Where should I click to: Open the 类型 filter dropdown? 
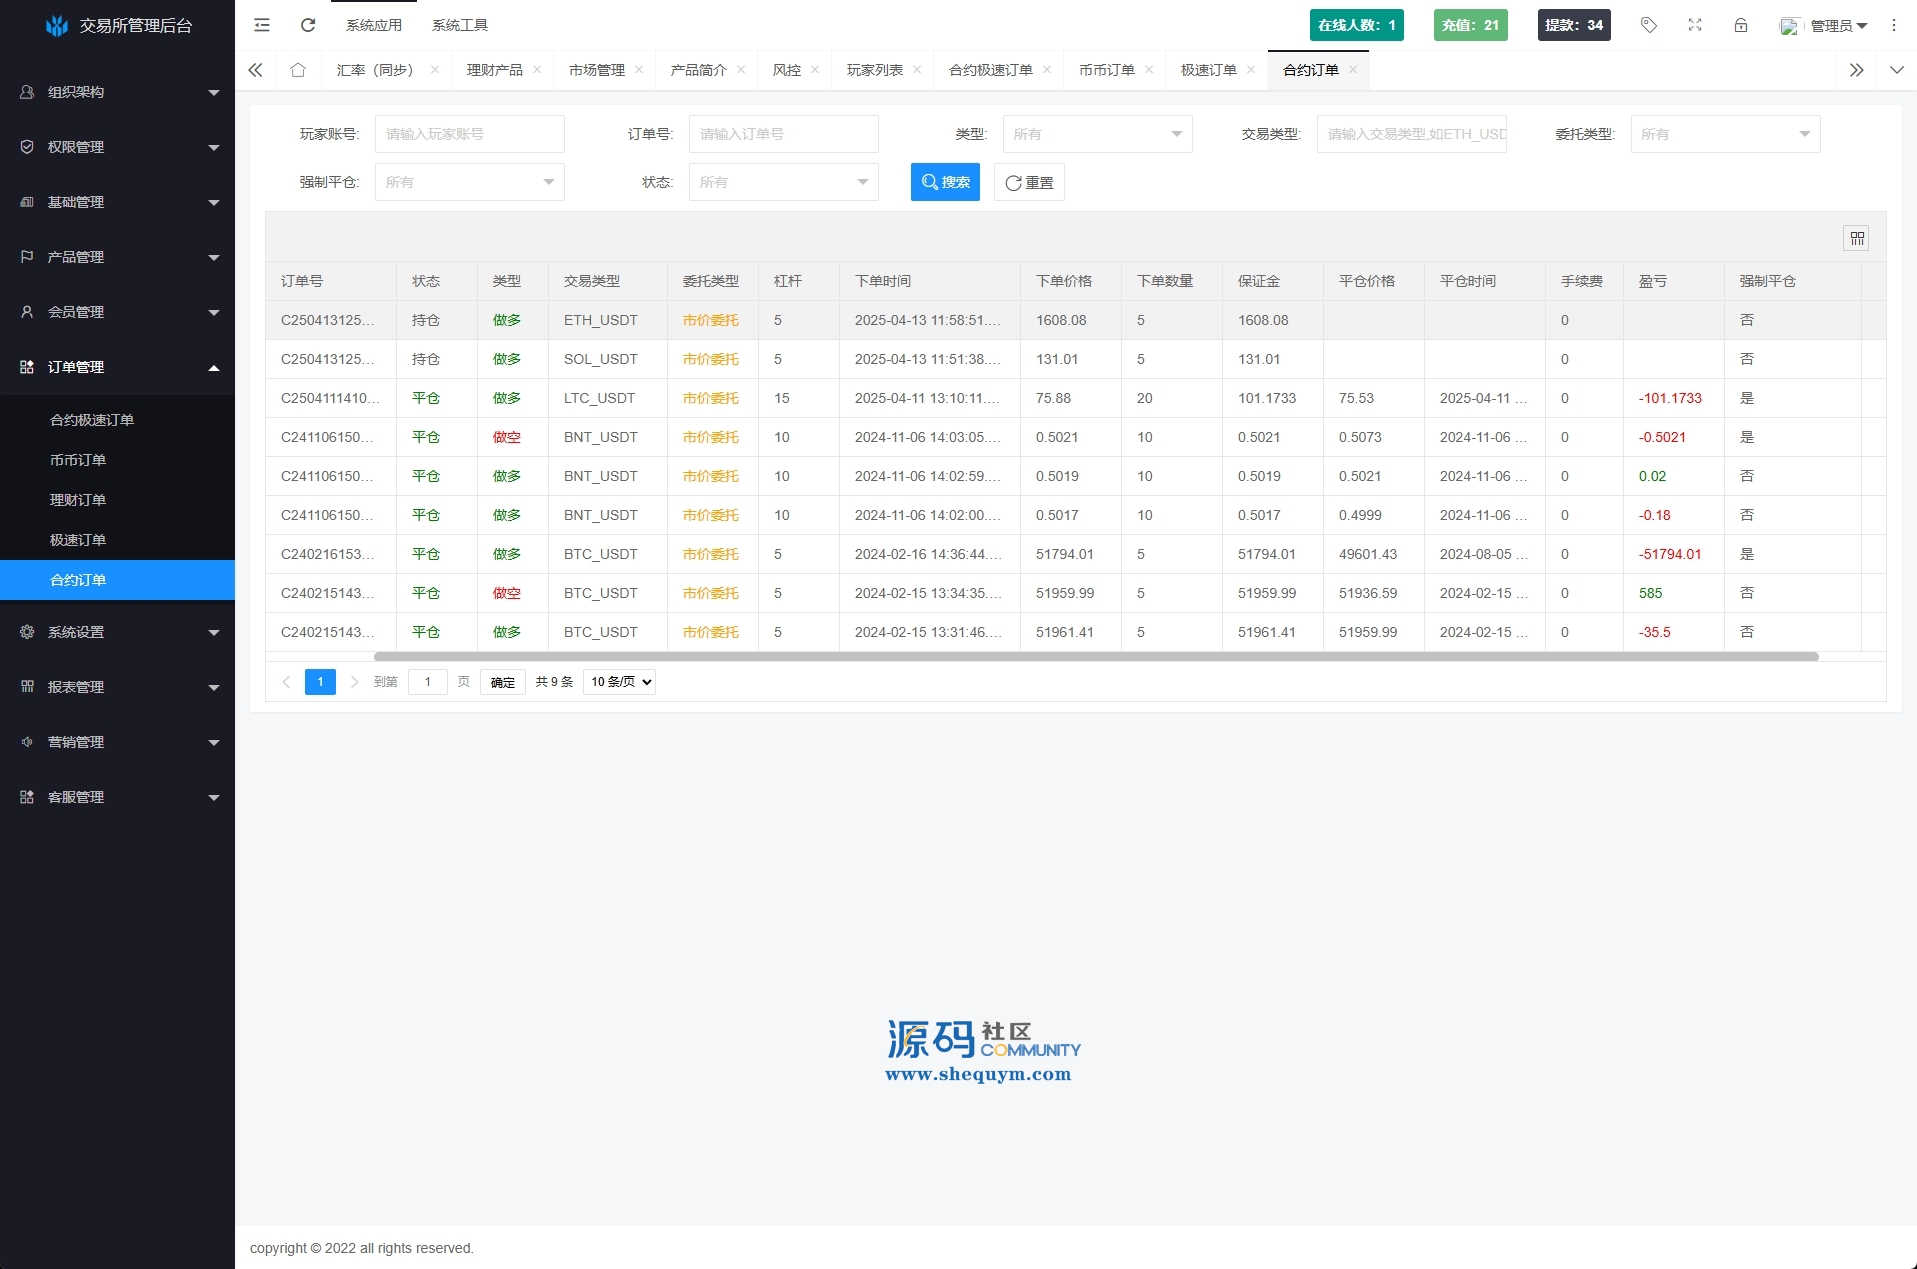(1097, 134)
